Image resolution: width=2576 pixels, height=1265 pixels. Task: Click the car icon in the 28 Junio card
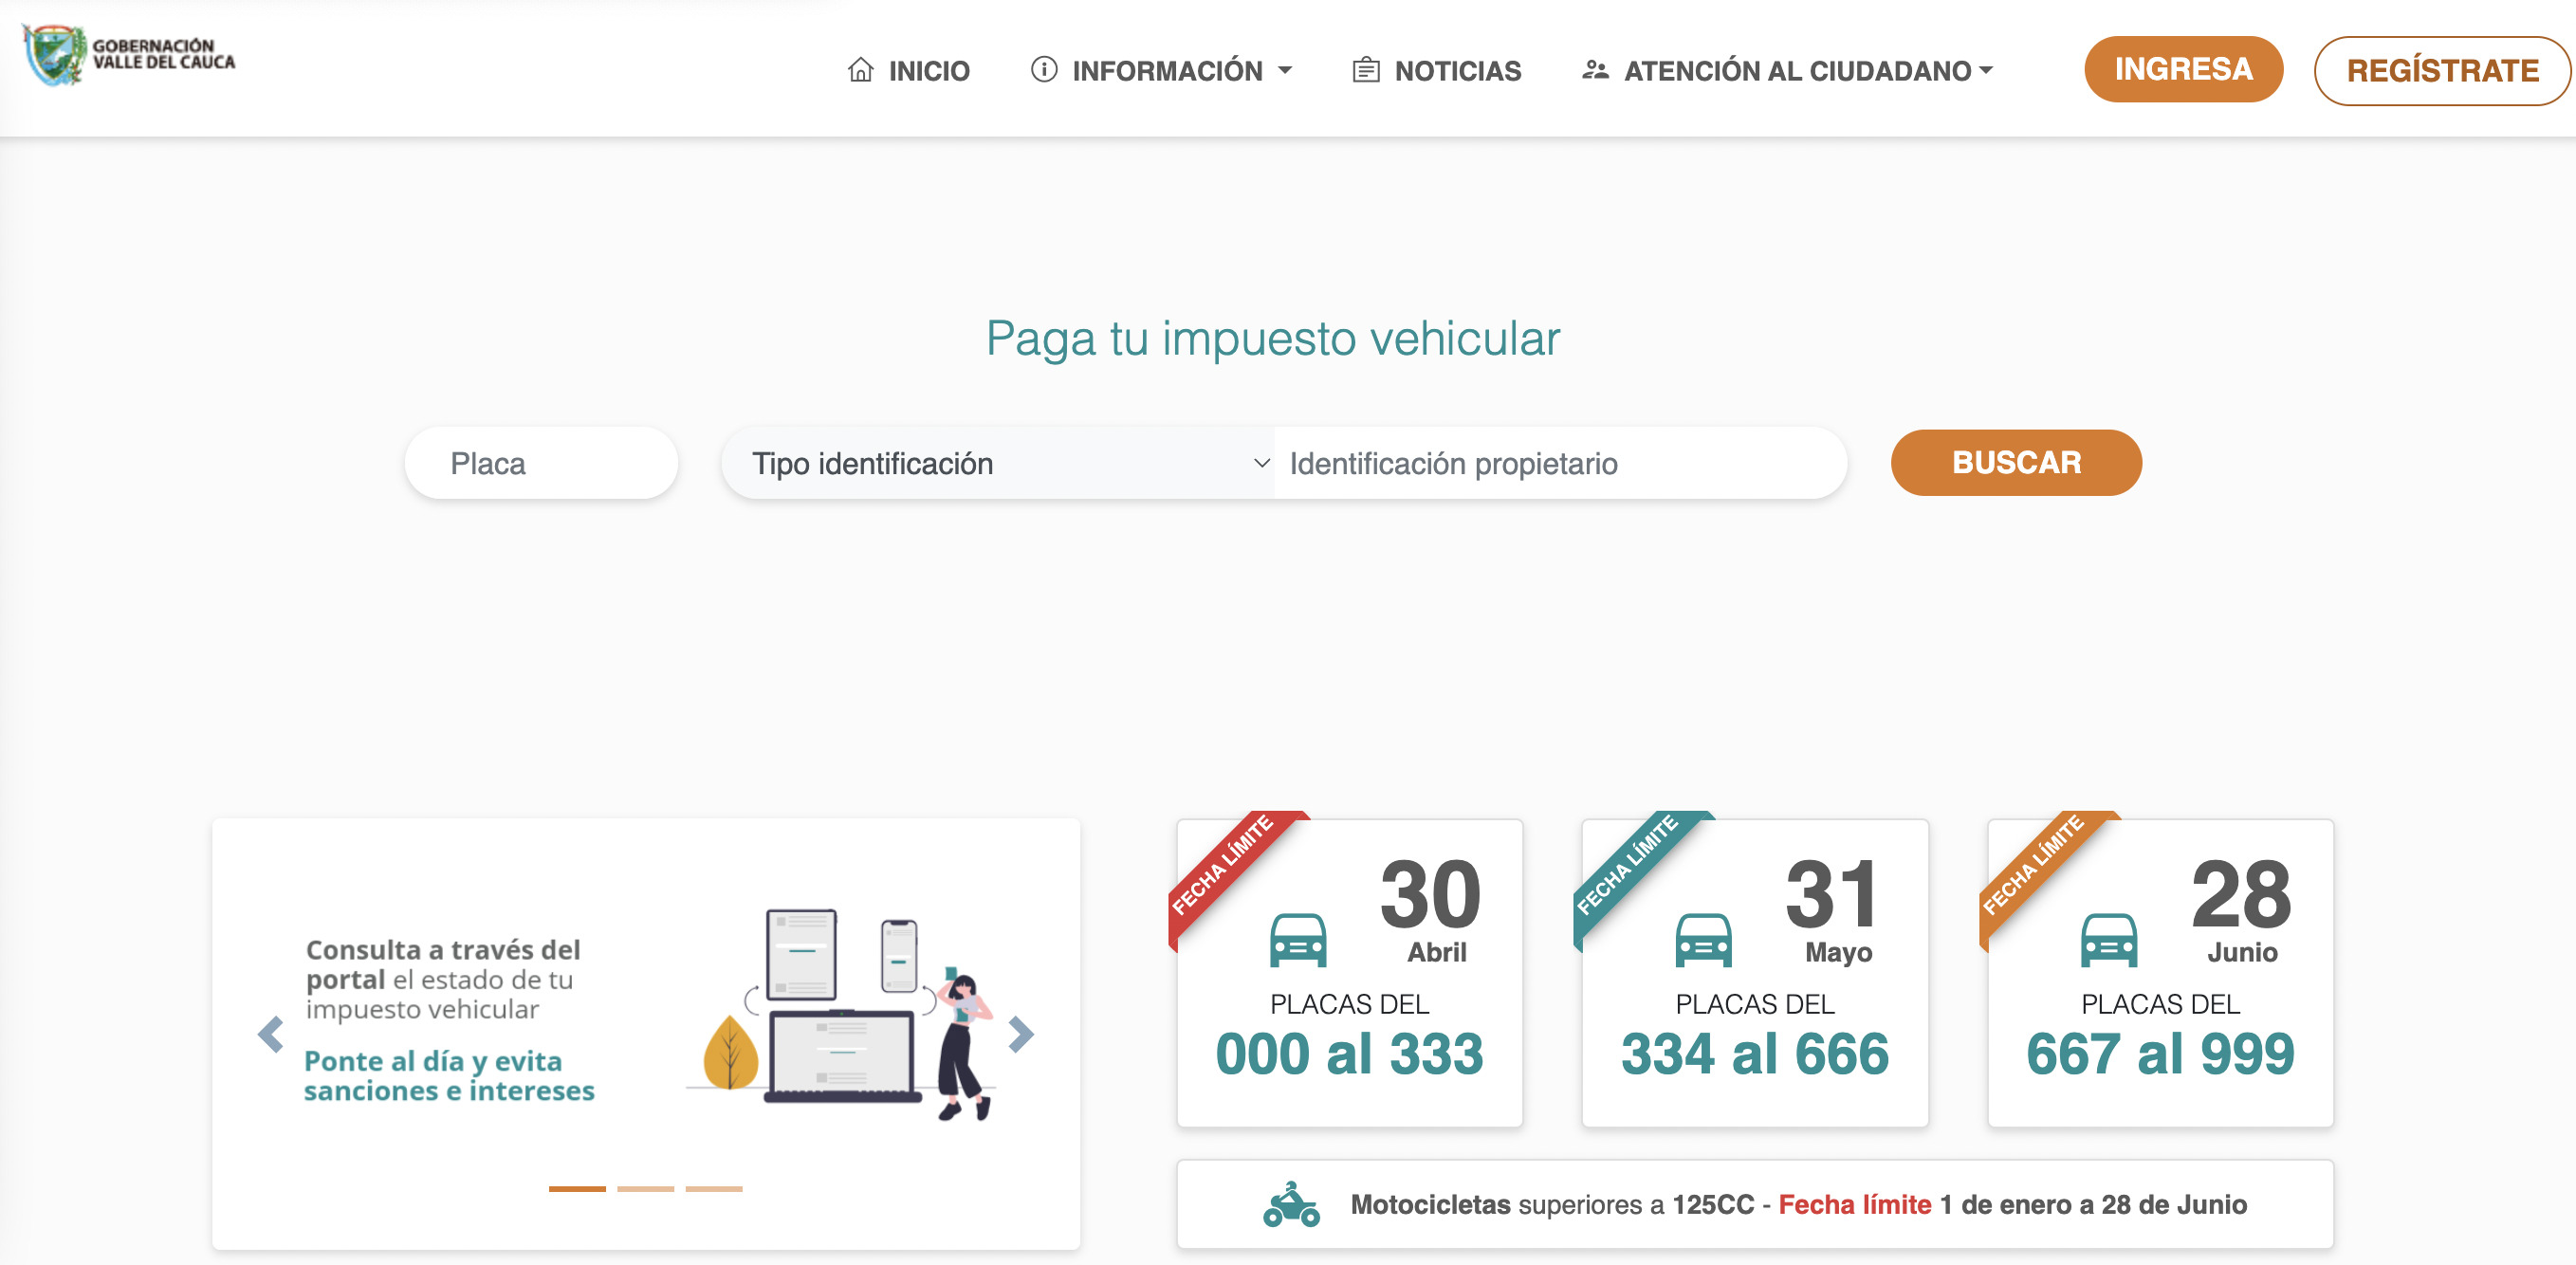click(2112, 941)
